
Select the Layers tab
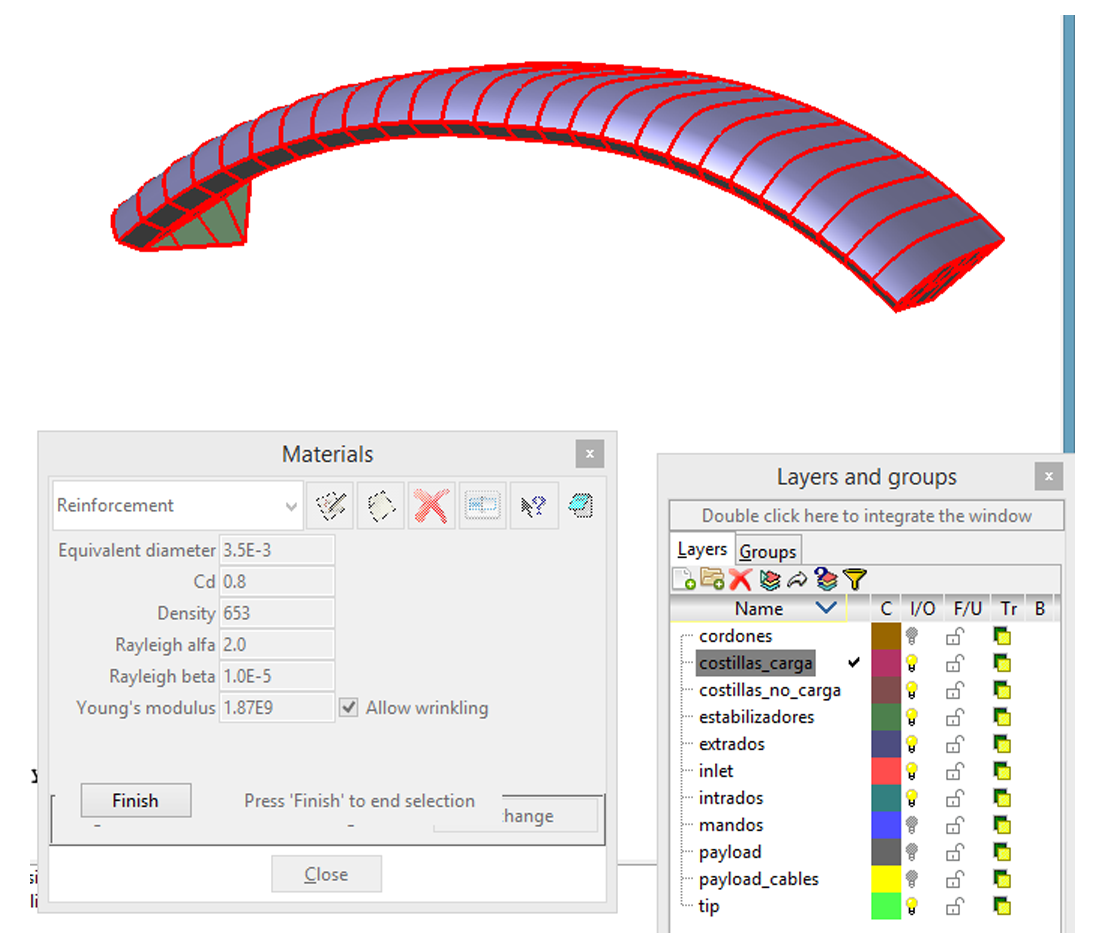pyautogui.click(x=702, y=550)
